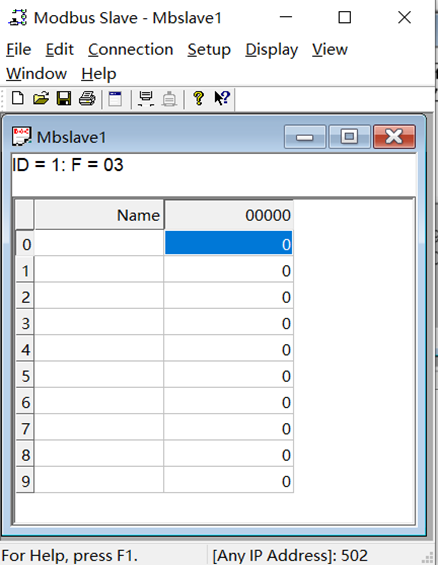
Task: Select the highlighted value cell in row 0
Action: 228,244
